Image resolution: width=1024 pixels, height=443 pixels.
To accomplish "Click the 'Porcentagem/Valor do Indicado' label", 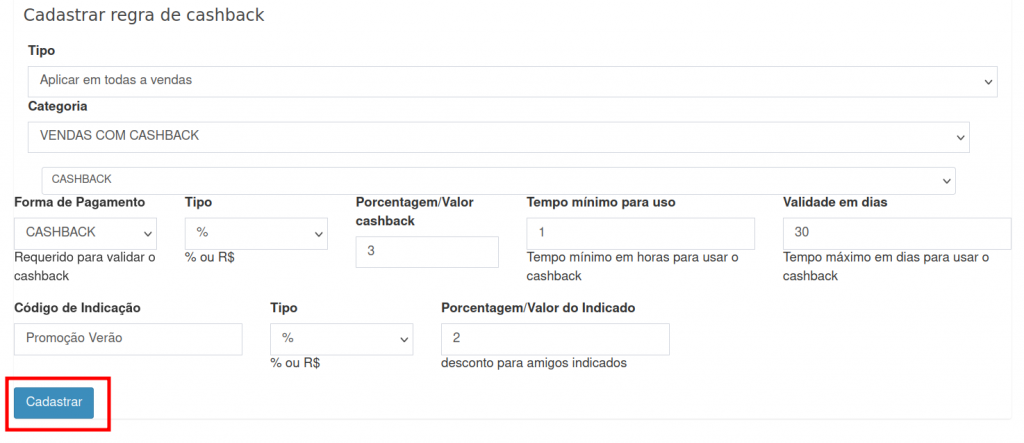I will point(538,308).
